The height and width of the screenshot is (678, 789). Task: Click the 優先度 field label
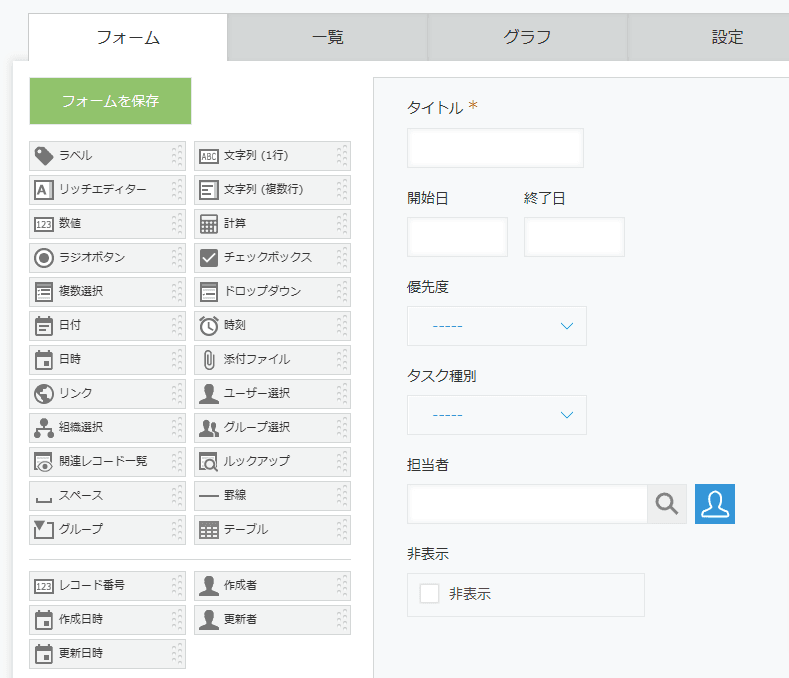(428, 287)
